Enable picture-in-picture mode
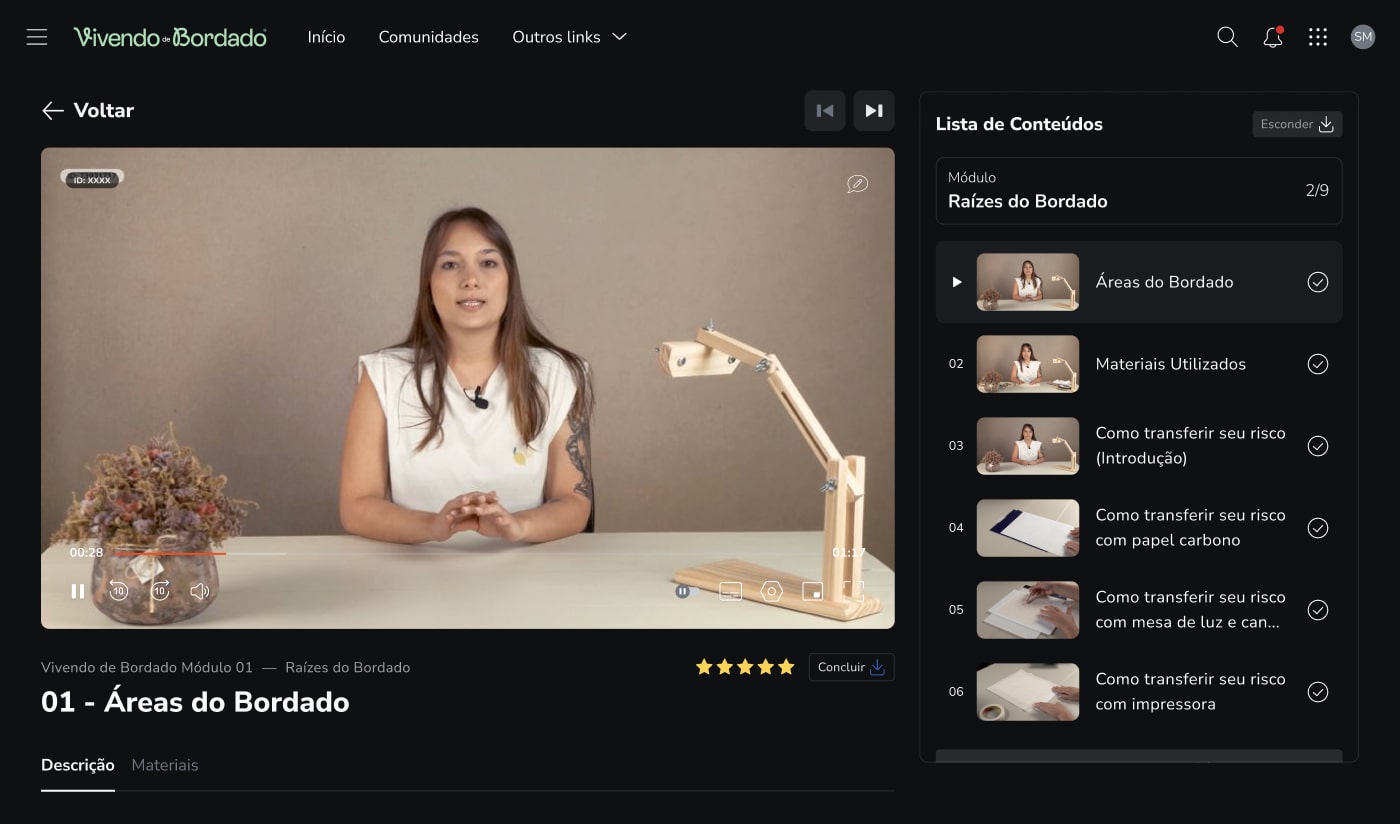1400x824 pixels. [x=813, y=591]
